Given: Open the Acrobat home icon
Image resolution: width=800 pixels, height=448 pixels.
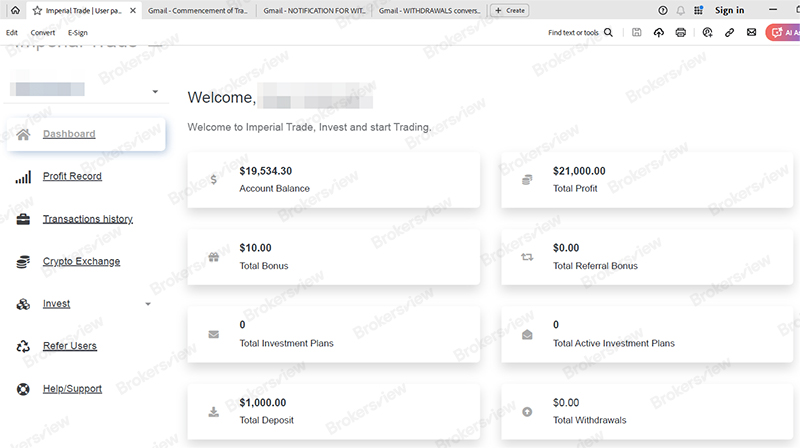Looking at the screenshot, I should pos(15,10).
